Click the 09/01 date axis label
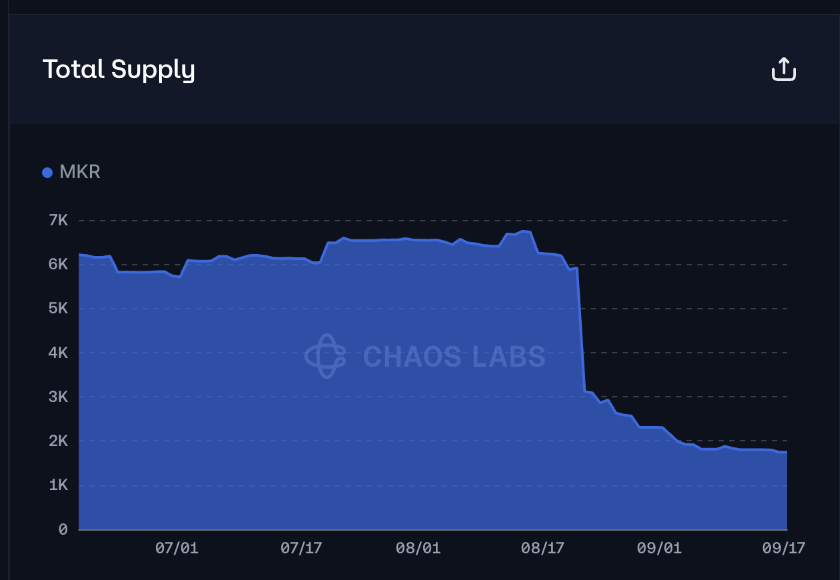The width and height of the screenshot is (840, 580). 660,548
